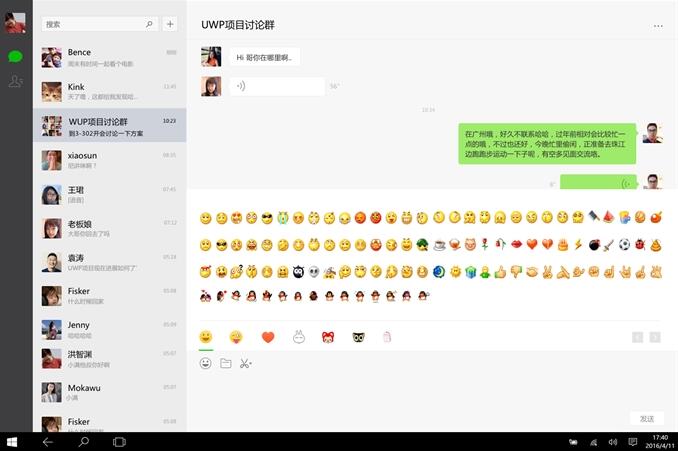Click the taskbar back arrow
Viewport: 678px width, 451px height.
[48, 442]
